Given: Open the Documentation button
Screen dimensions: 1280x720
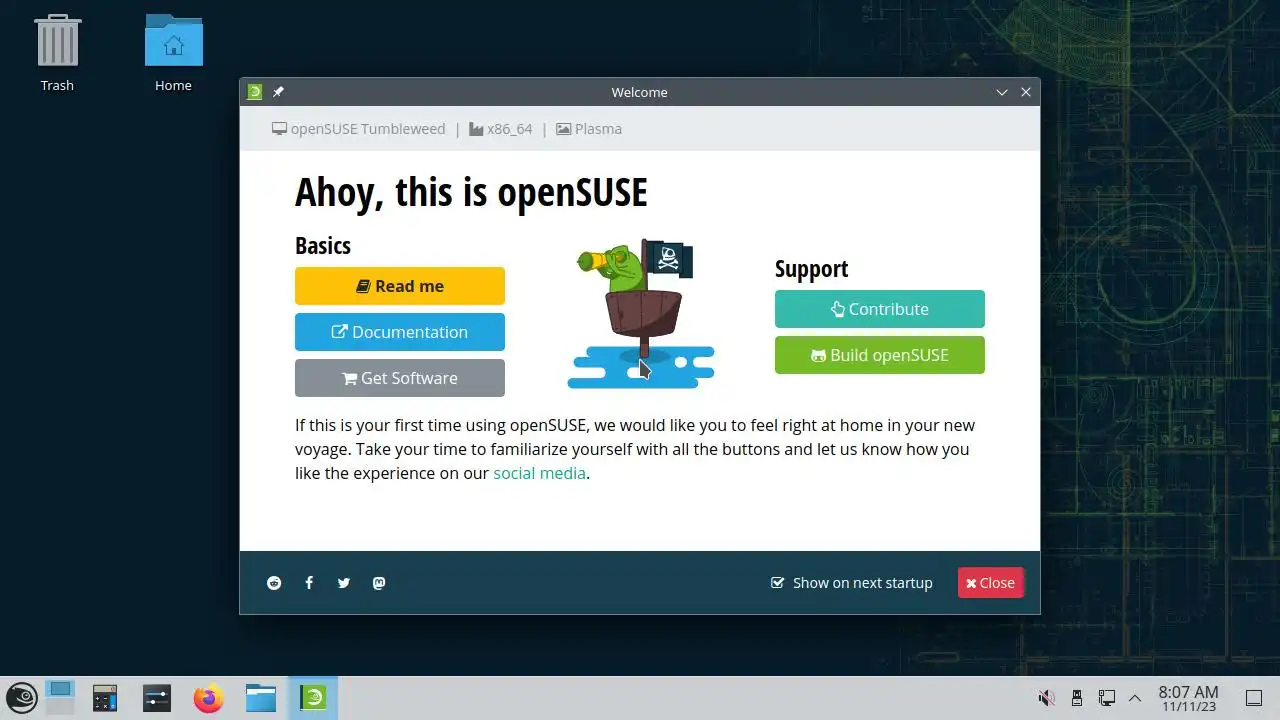Looking at the screenshot, I should click(x=400, y=332).
